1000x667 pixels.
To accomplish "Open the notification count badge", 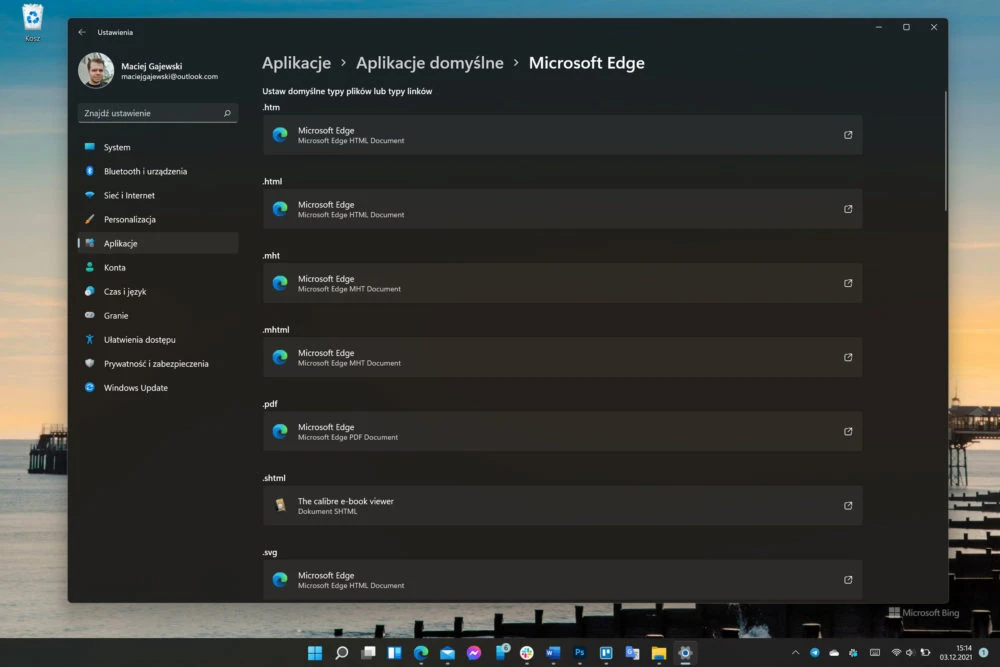I will (983, 652).
